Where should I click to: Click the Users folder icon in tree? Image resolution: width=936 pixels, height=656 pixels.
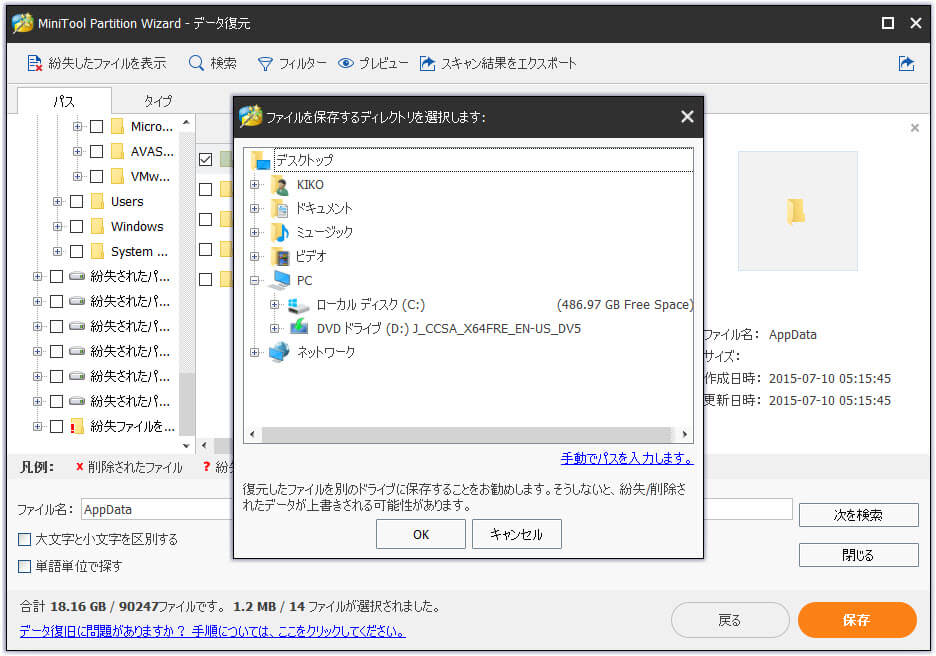97,202
